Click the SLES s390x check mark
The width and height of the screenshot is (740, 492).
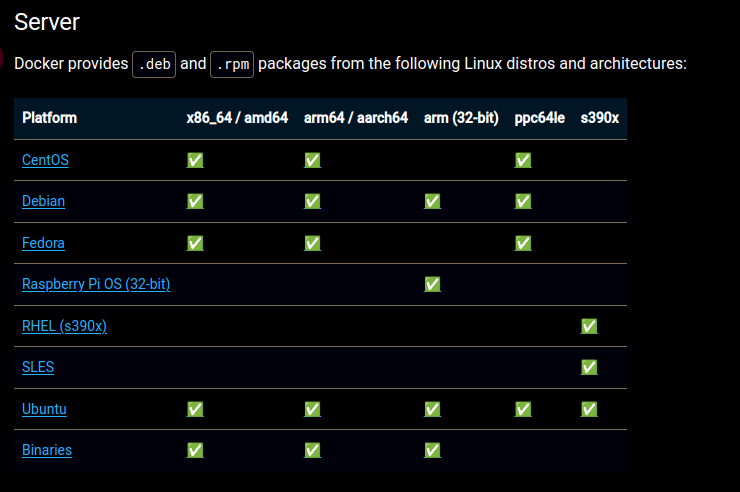pyautogui.click(x=589, y=367)
